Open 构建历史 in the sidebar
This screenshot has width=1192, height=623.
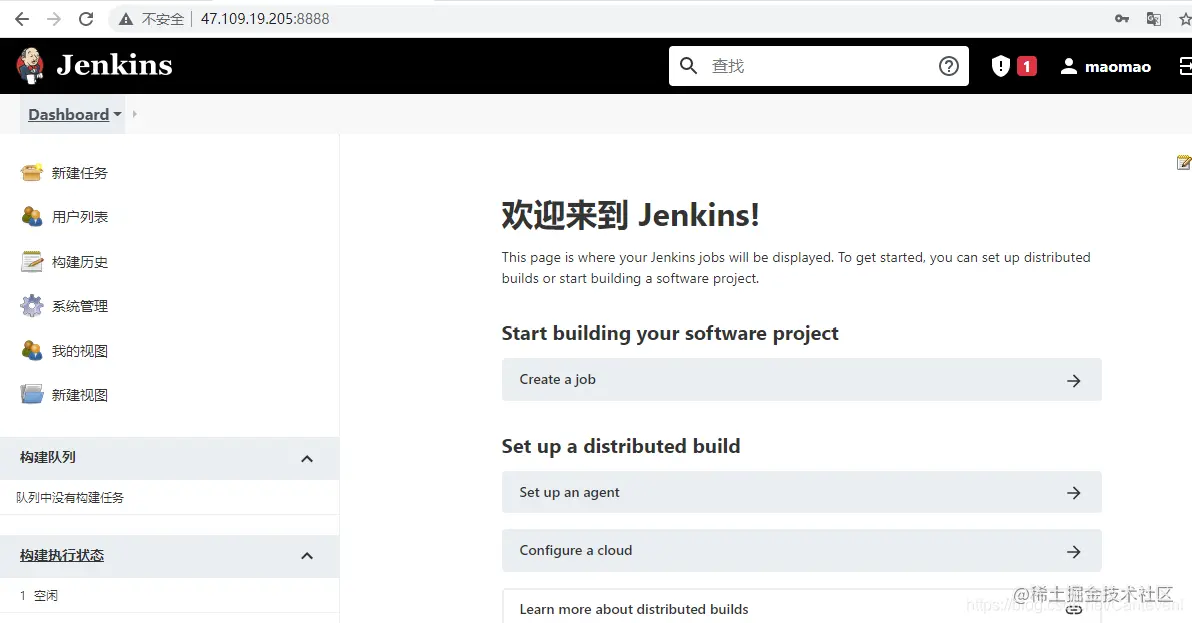pyautogui.click(x=80, y=262)
